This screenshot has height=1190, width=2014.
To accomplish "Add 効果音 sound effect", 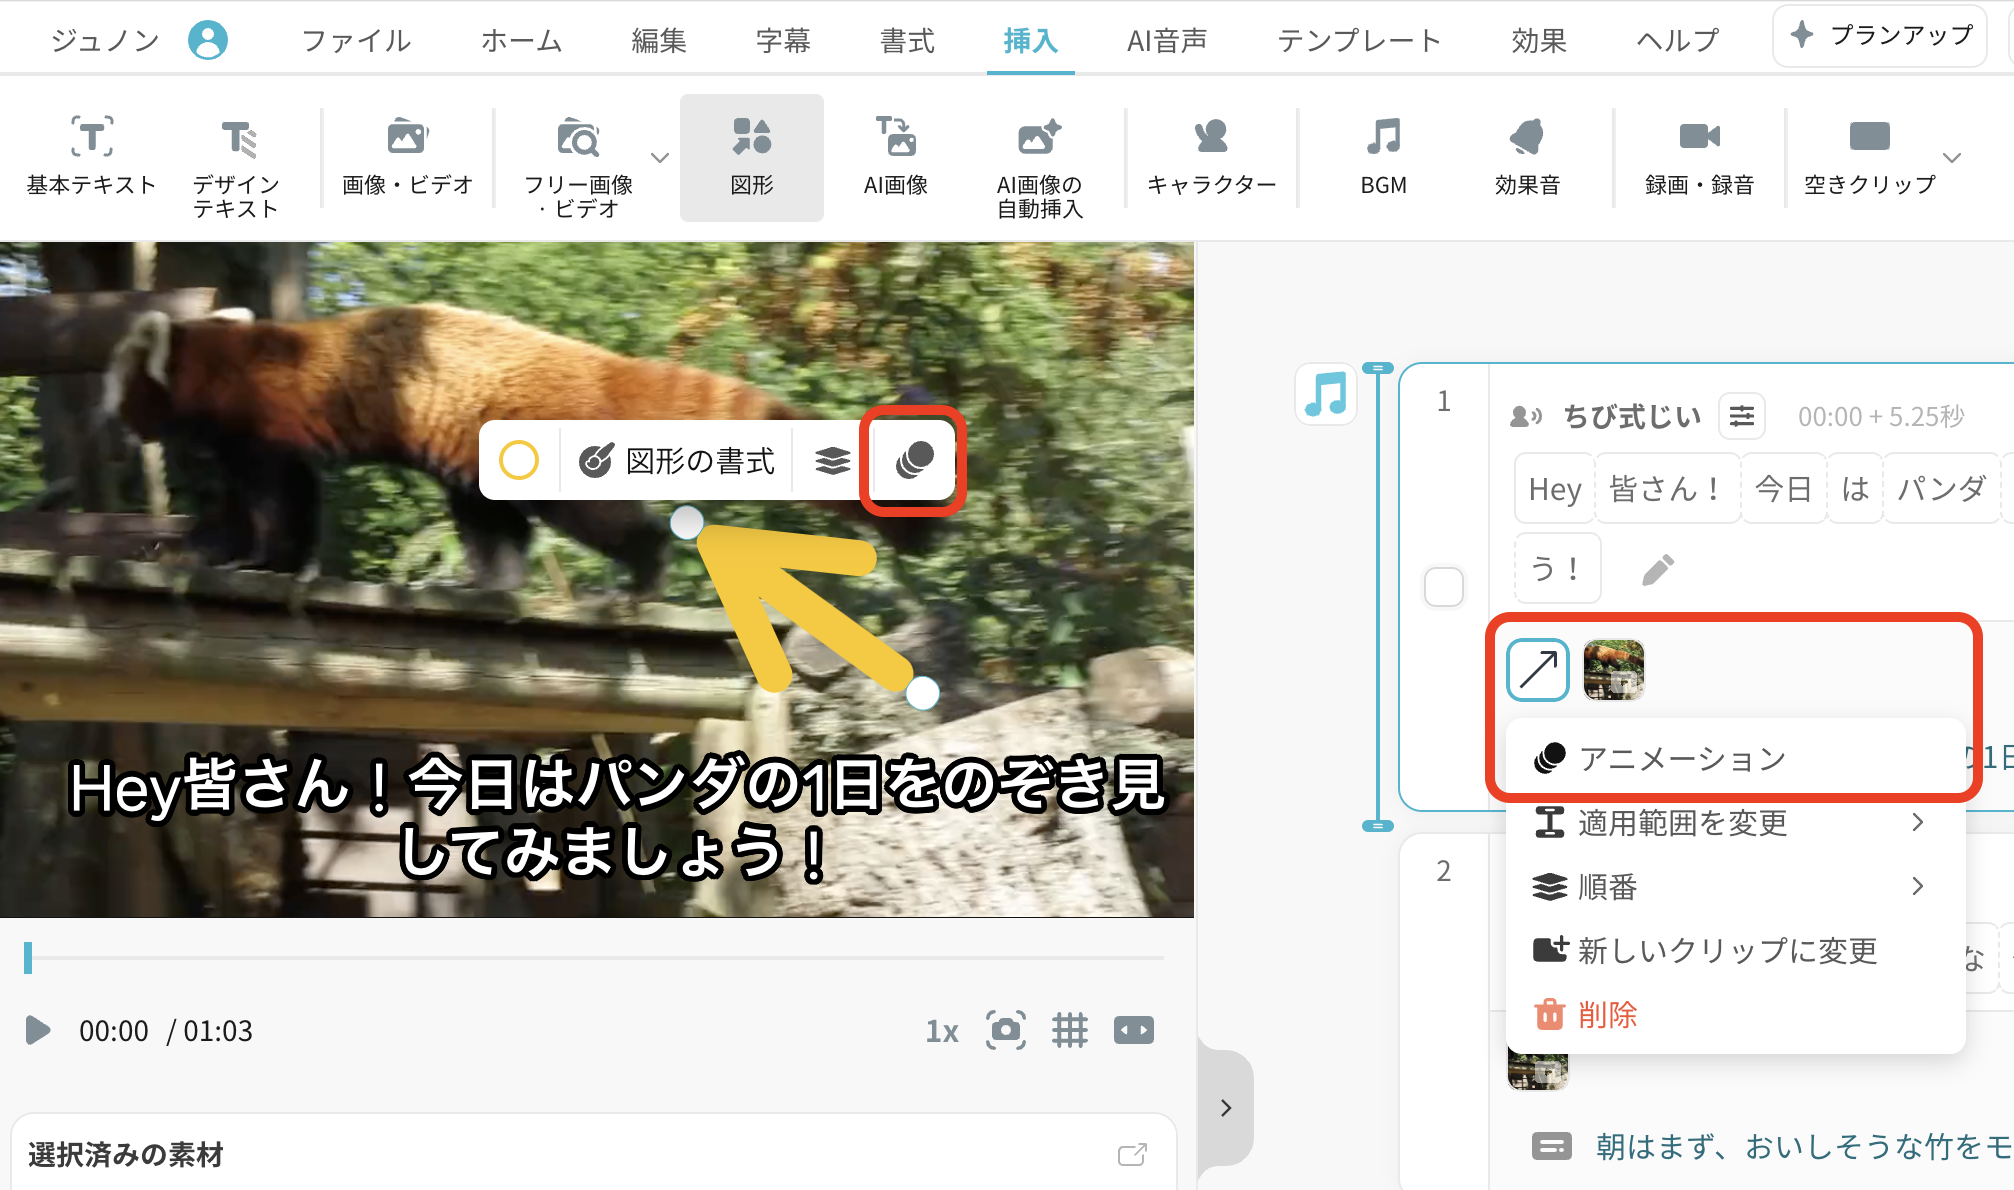I will [1527, 156].
